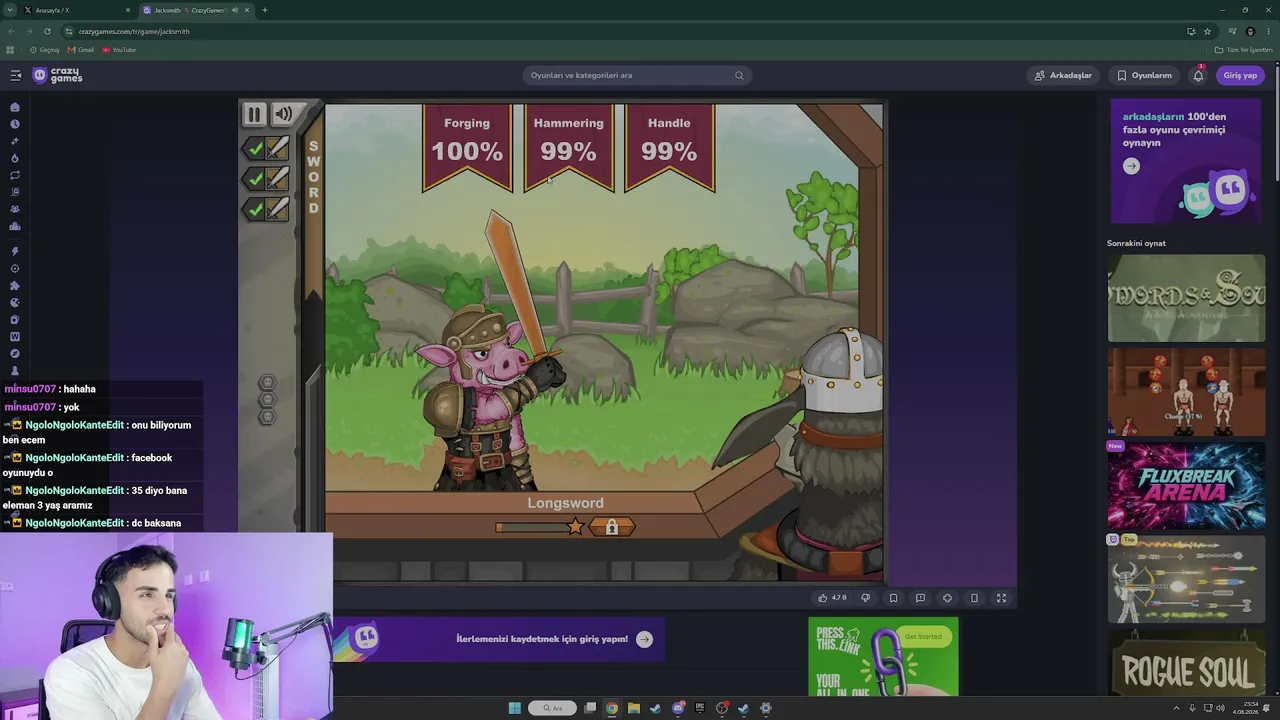
Task: Show hidden system tray icons
Action: click(x=1177, y=708)
